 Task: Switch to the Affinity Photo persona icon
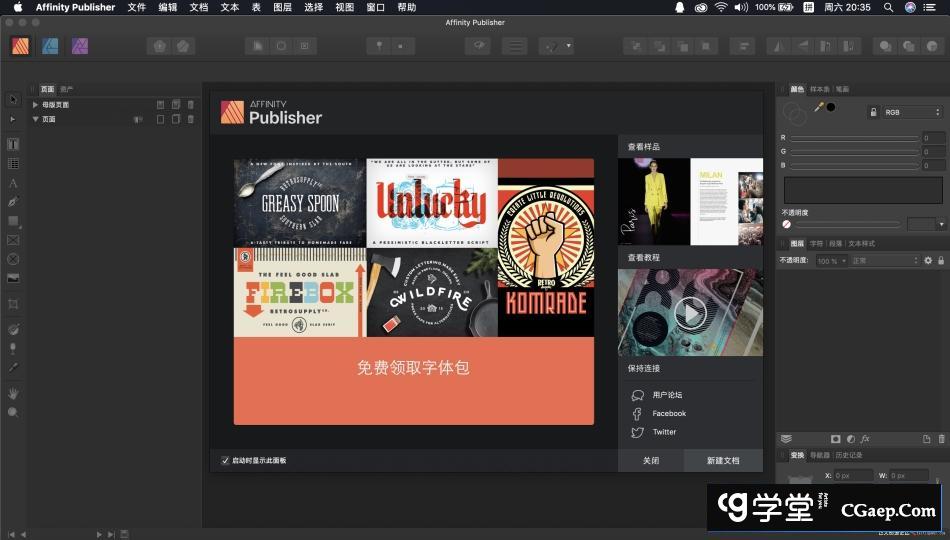(x=80, y=46)
